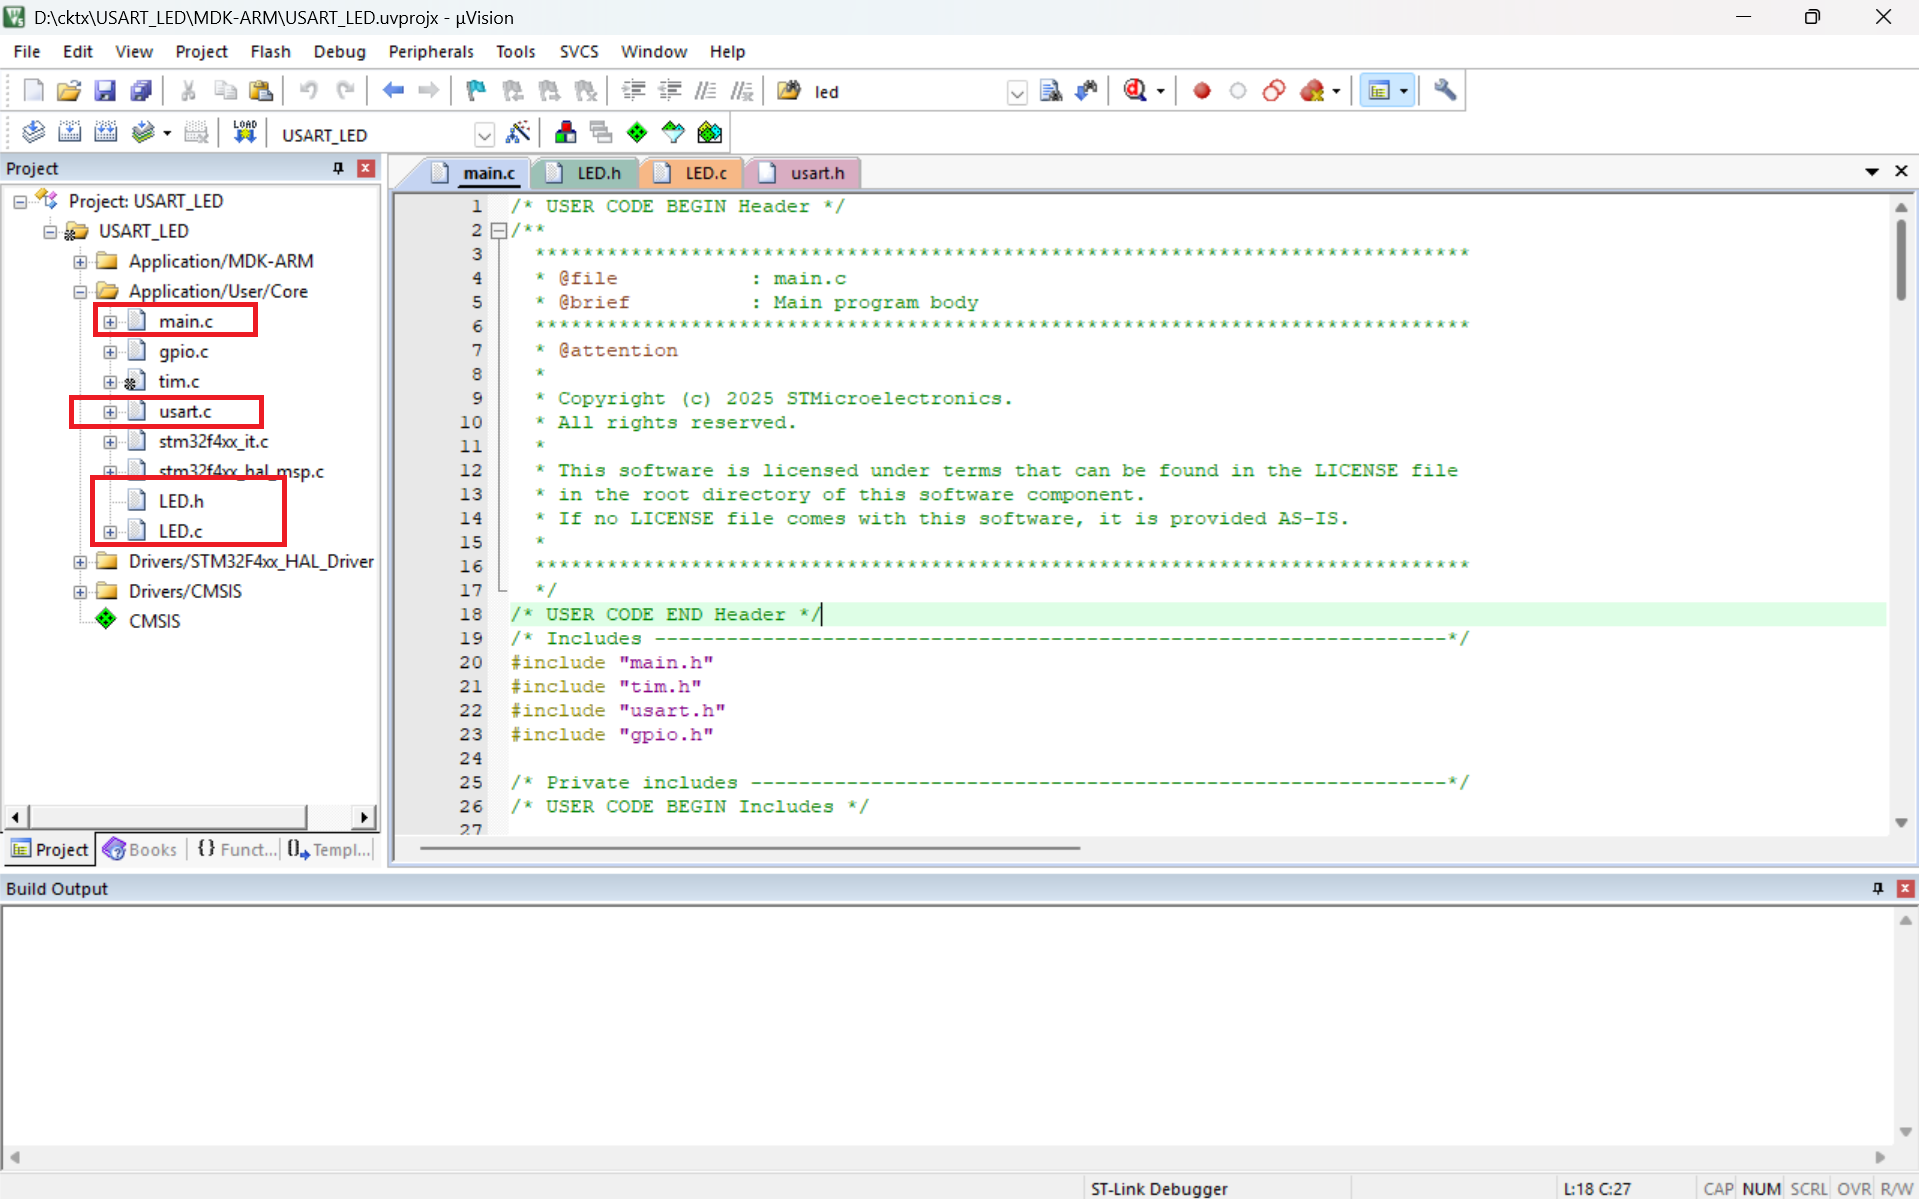The image size is (1919, 1199).
Task: Save the current file with floppy icon
Action: pyautogui.click(x=105, y=91)
